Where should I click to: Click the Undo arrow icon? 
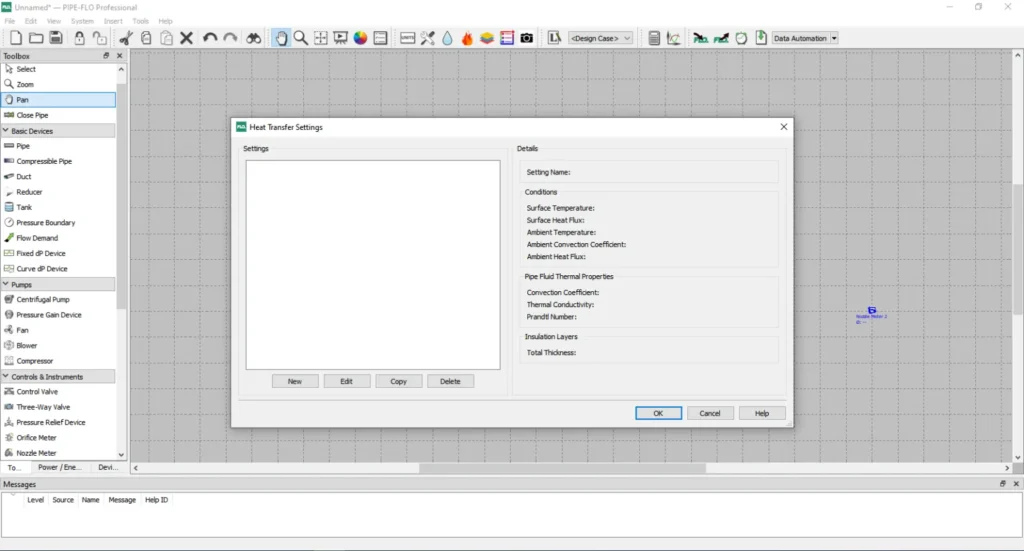(210, 38)
